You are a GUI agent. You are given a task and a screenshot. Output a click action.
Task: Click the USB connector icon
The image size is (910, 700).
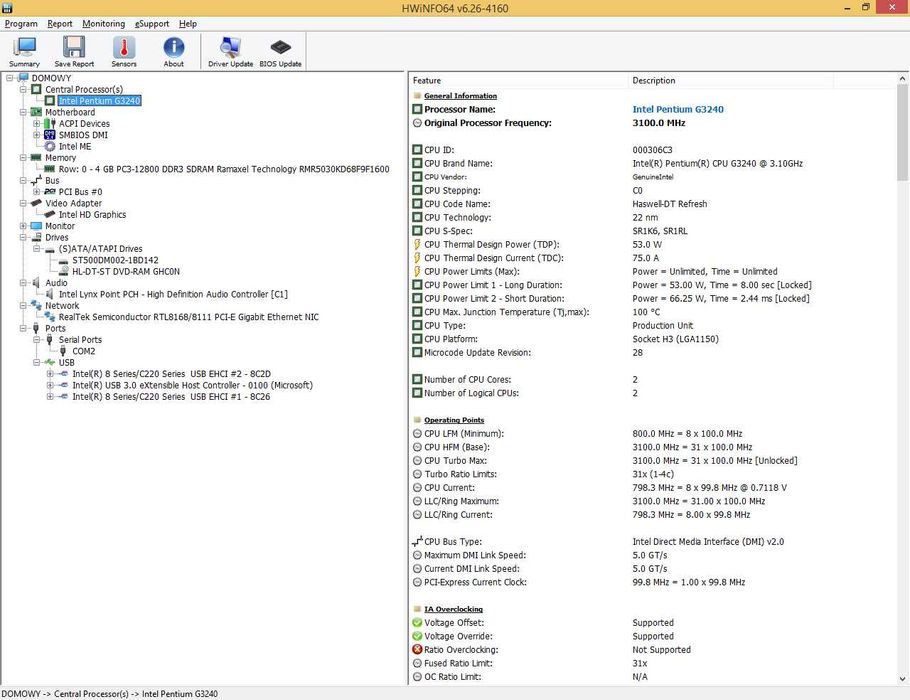pos(50,362)
